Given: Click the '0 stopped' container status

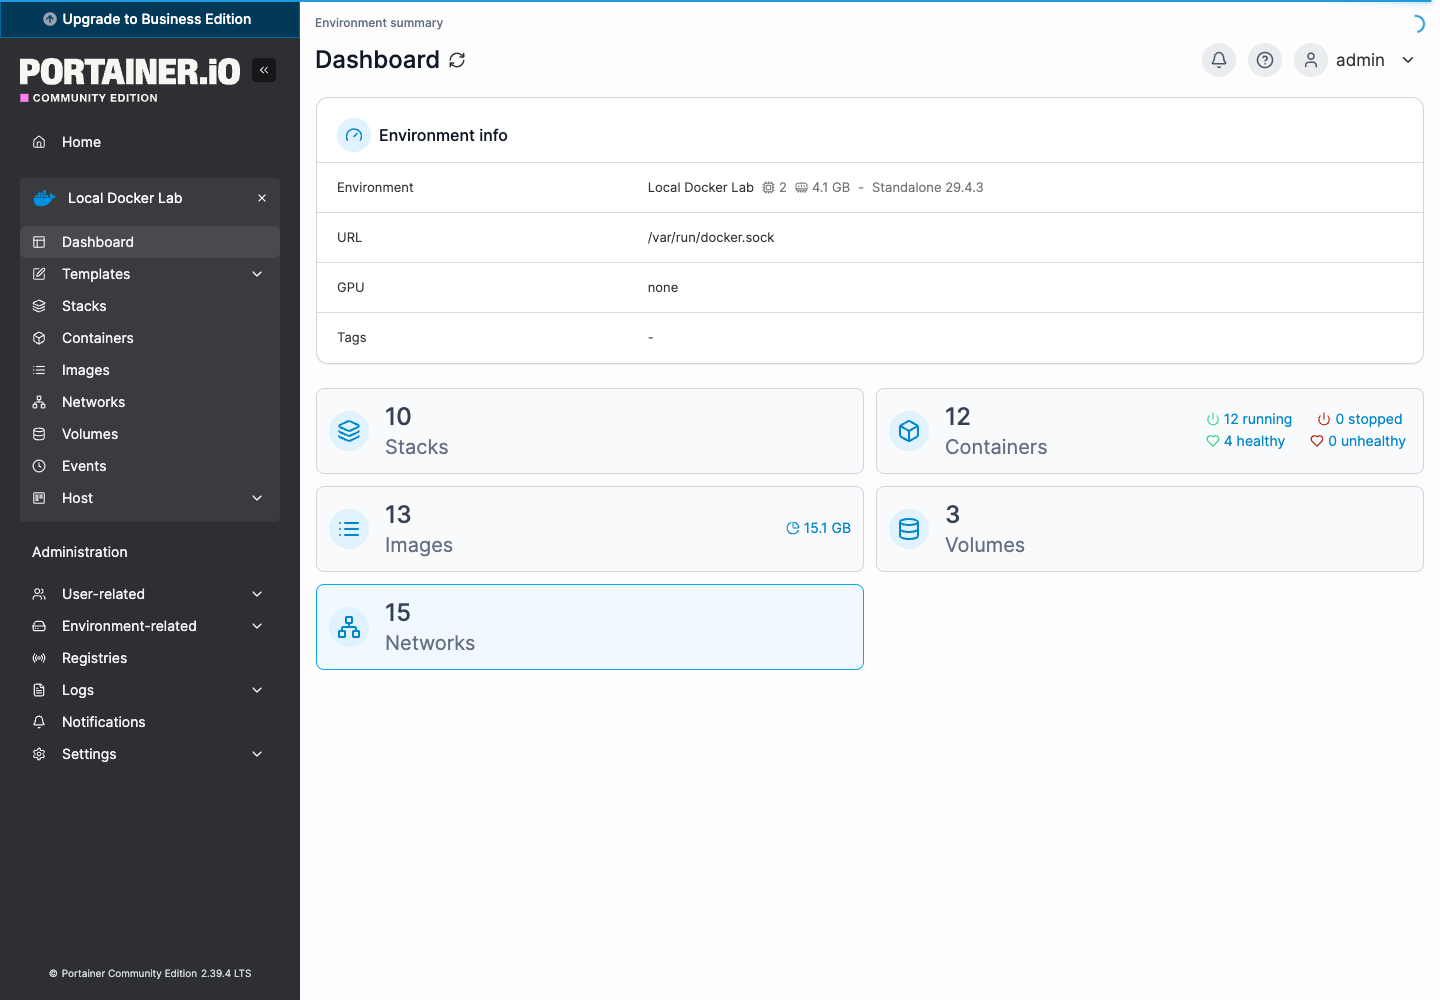Looking at the screenshot, I should point(1360,419).
